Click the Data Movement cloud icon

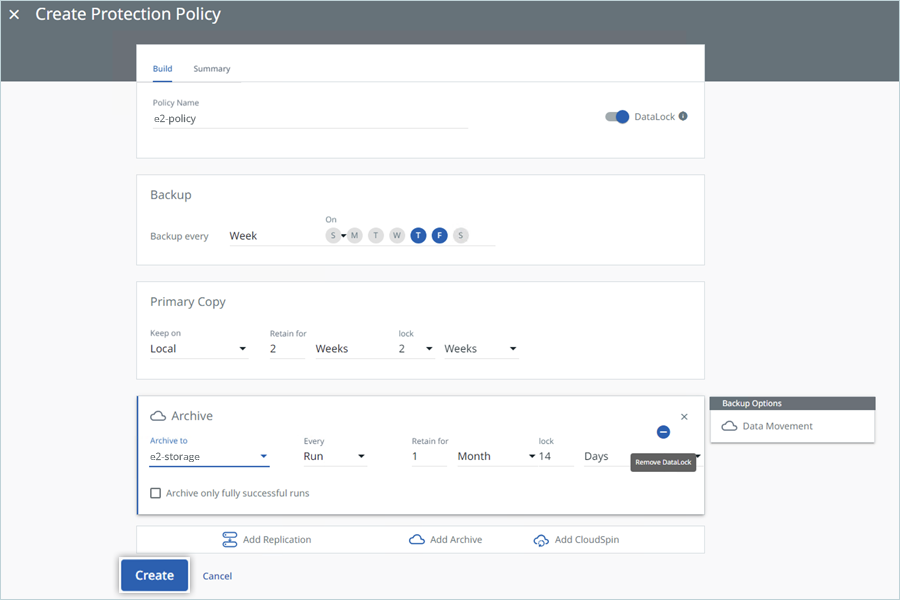click(x=729, y=426)
